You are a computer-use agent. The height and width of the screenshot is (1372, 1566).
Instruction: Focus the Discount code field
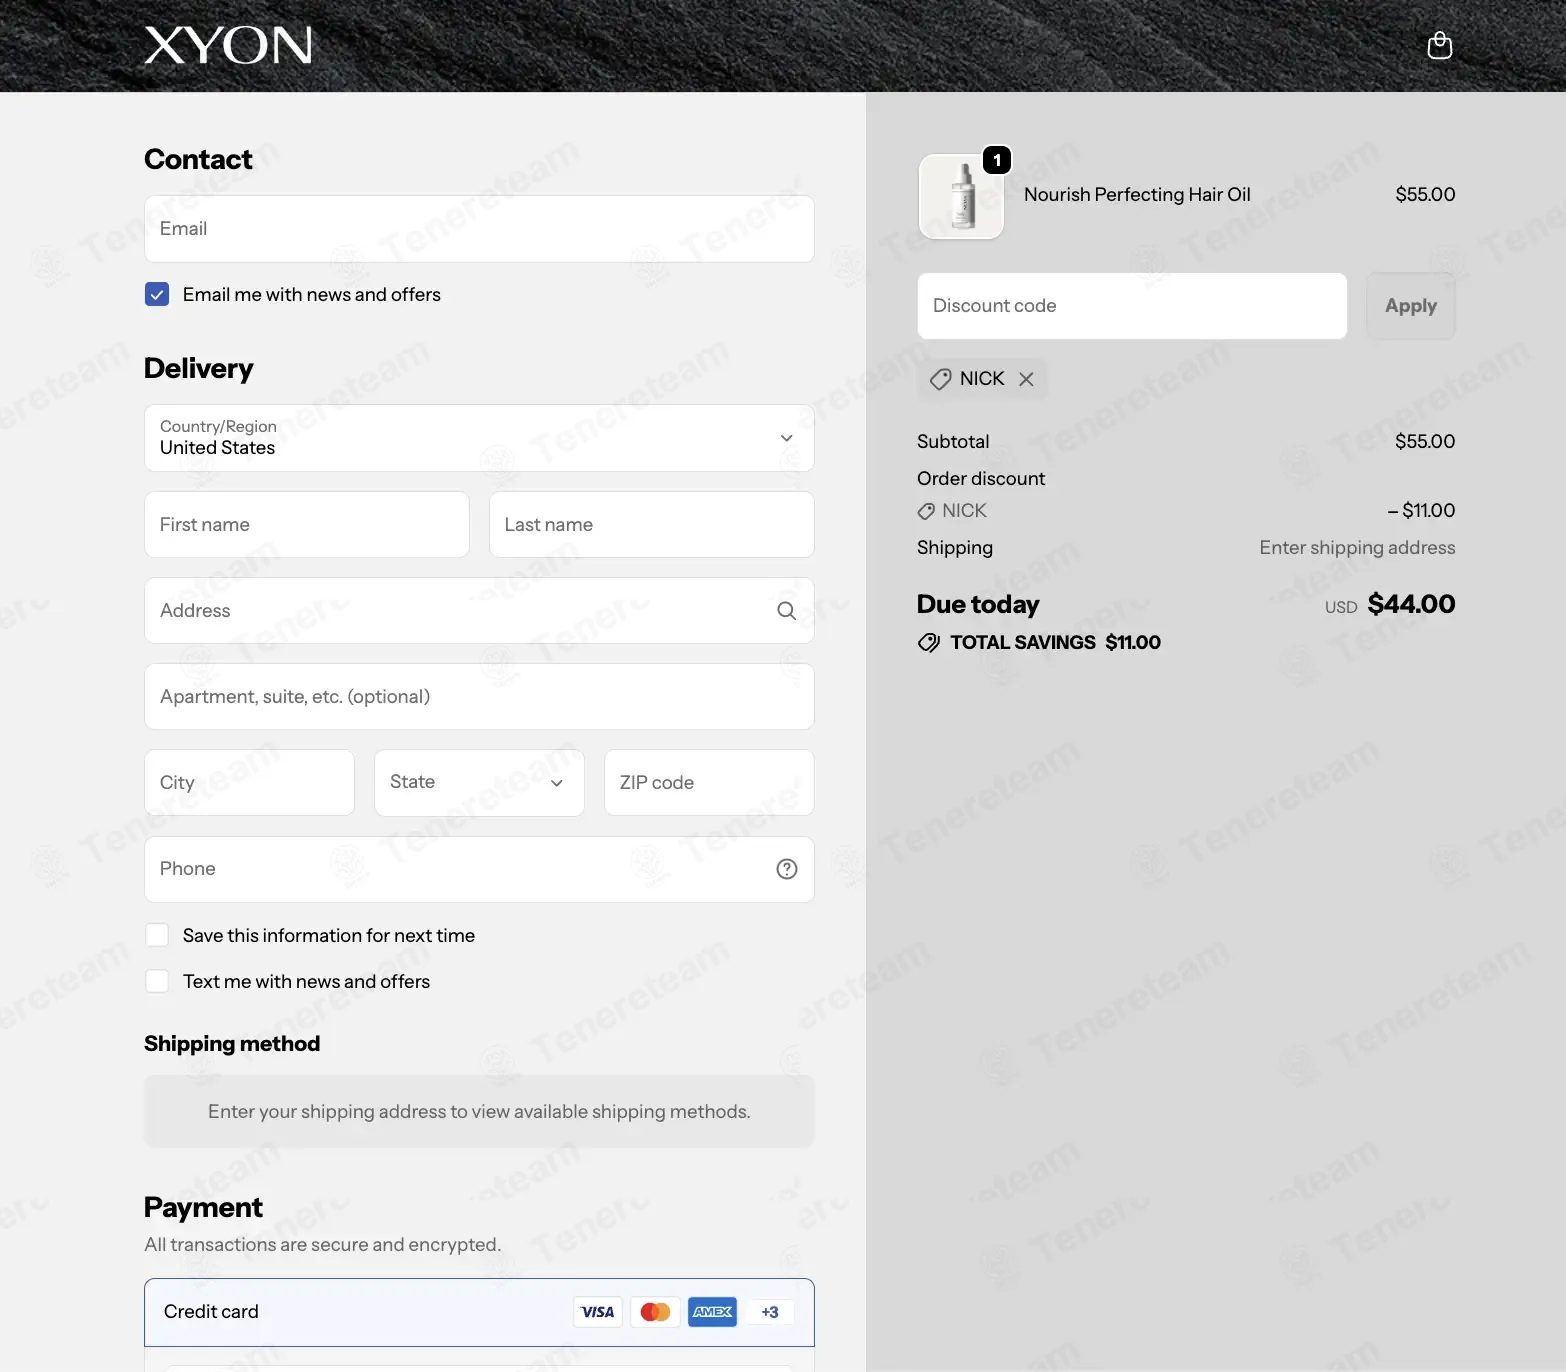[x=1132, y=306]
